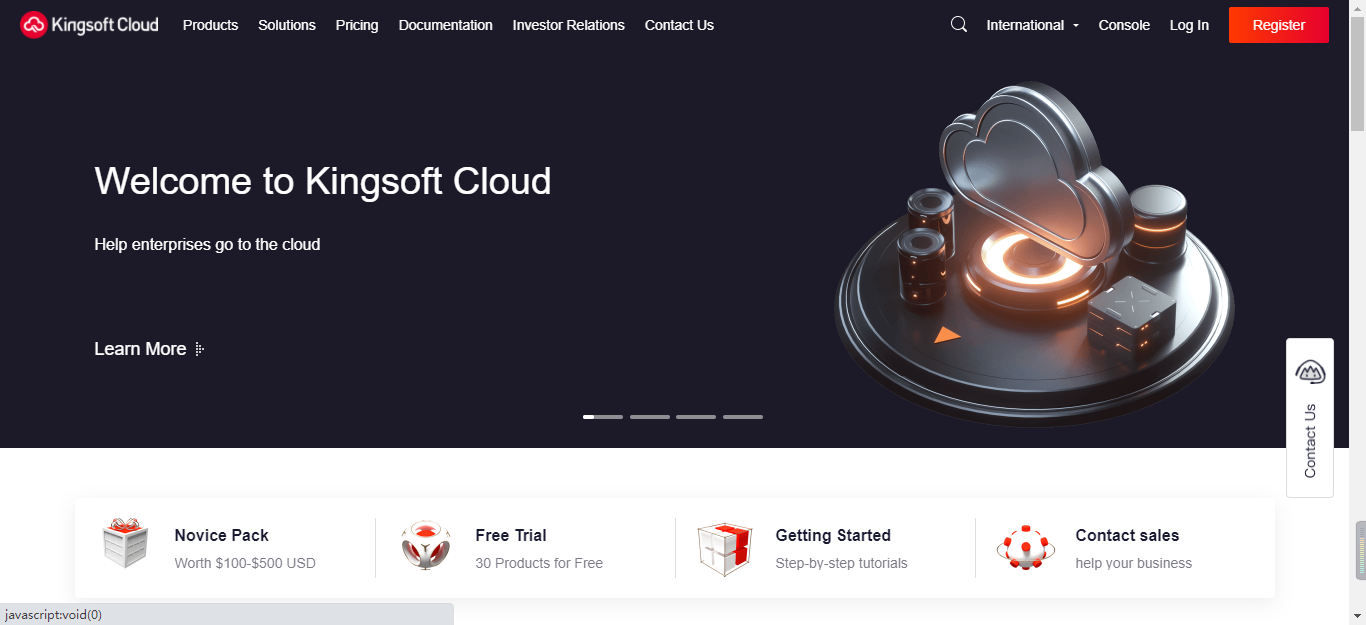Screen dimensions: 1366x625
Task: Click 'Worth $100-$500 USD' text
Action: point(245,563)
